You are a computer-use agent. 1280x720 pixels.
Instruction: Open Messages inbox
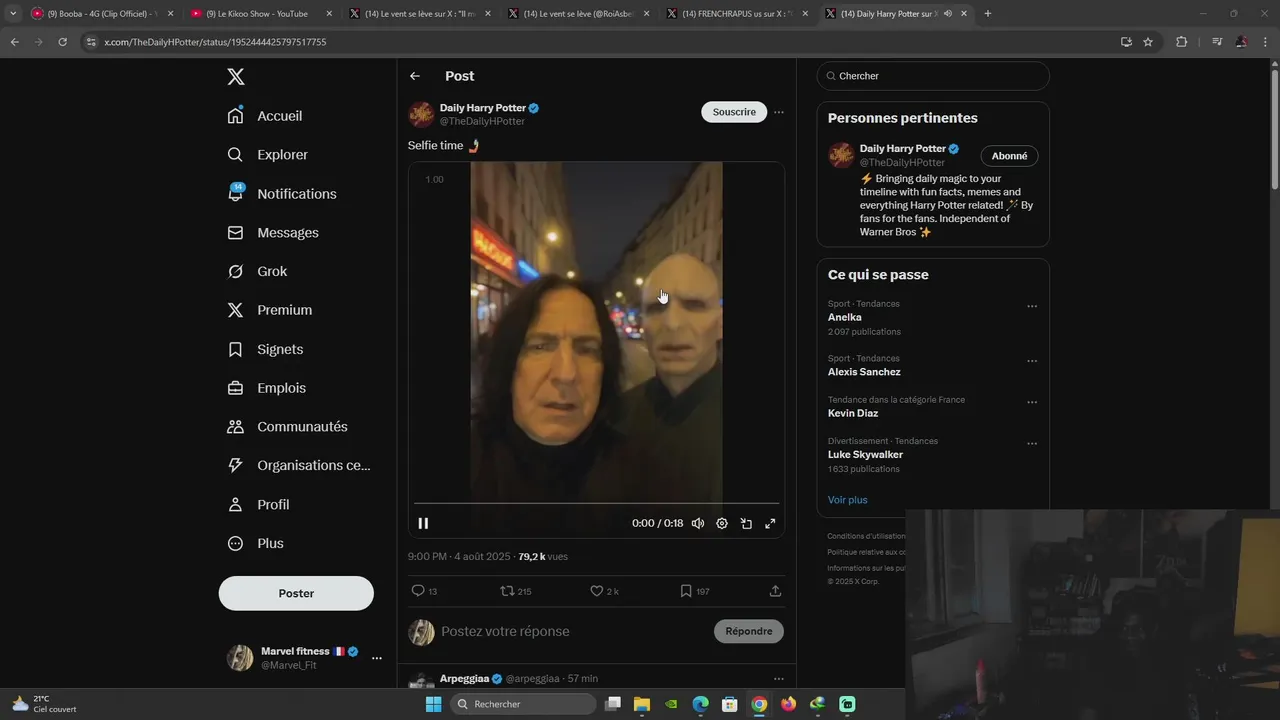(274, 233)
